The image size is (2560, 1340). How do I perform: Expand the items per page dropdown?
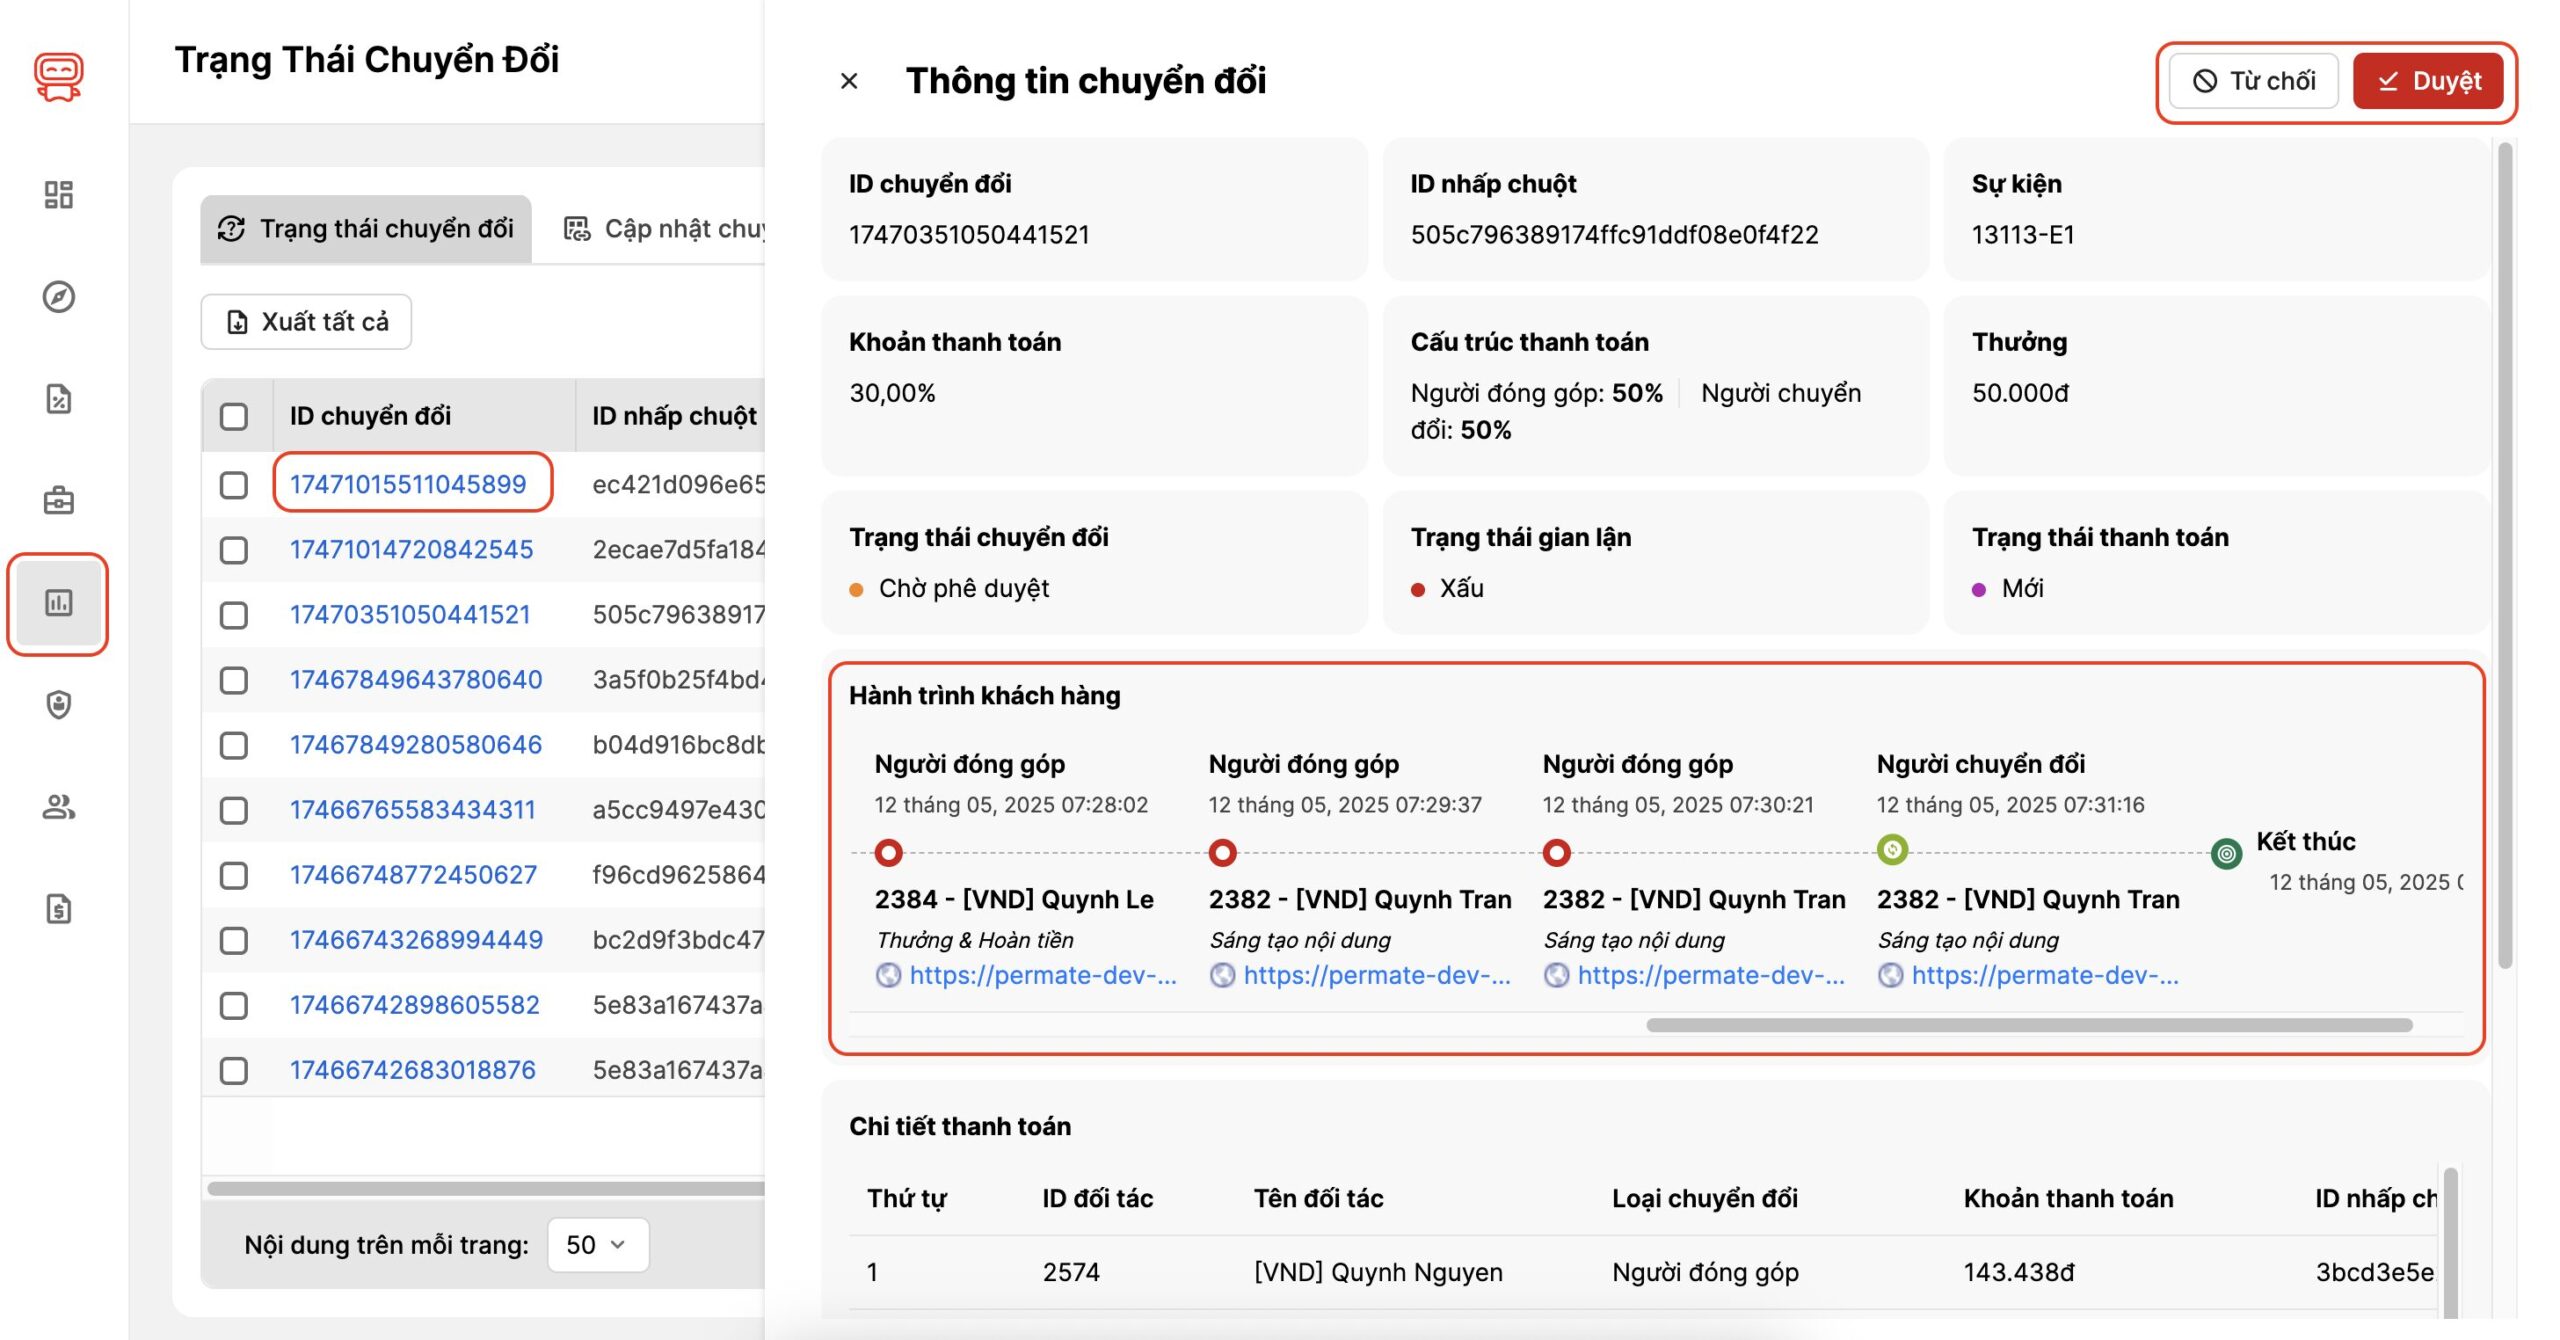[x=597, y=1245]
